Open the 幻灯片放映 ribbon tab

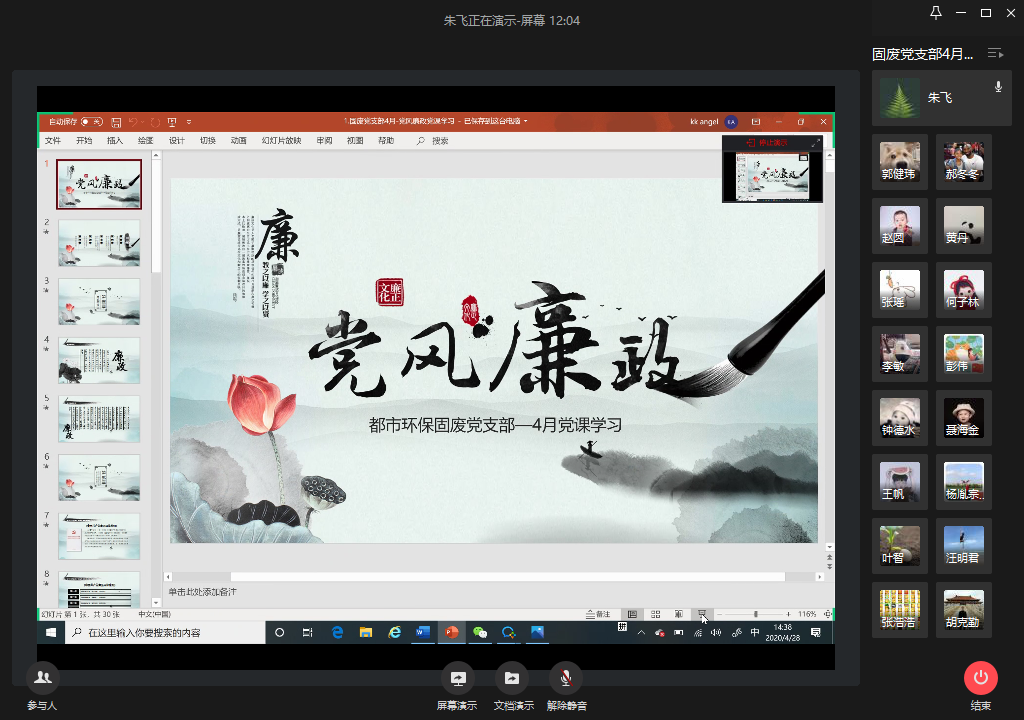coord(281,141)
